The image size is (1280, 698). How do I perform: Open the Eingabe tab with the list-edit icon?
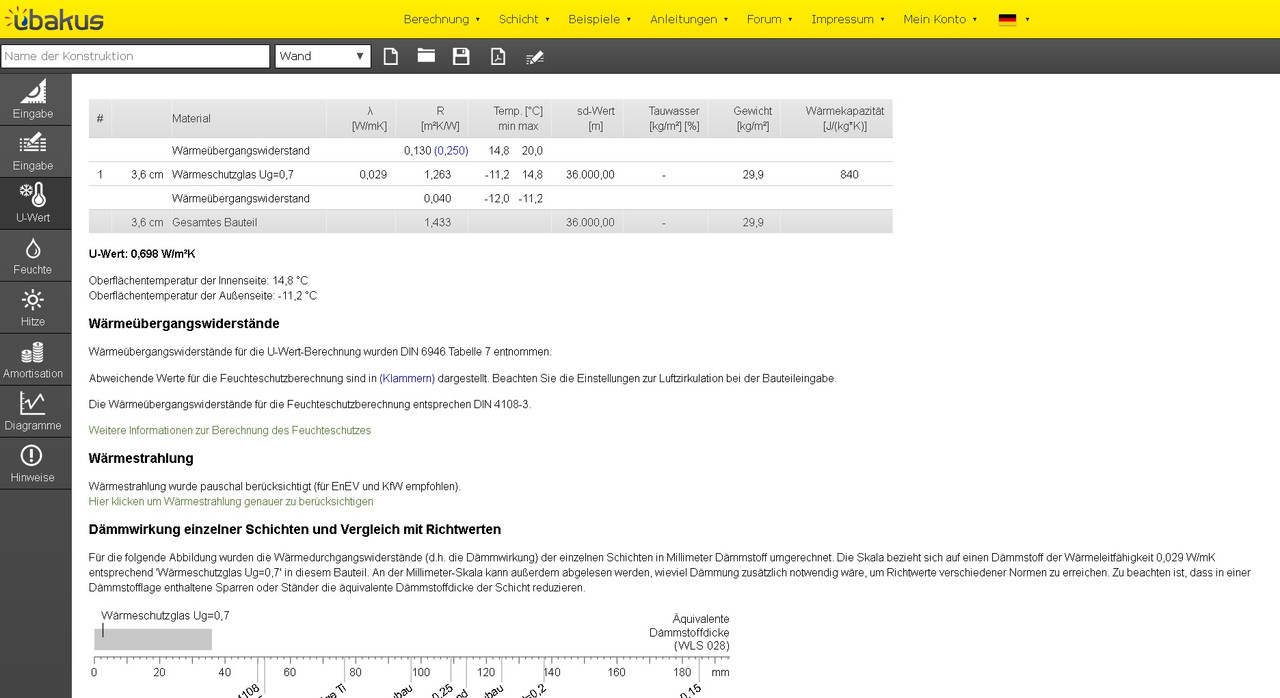pos(35,152)
